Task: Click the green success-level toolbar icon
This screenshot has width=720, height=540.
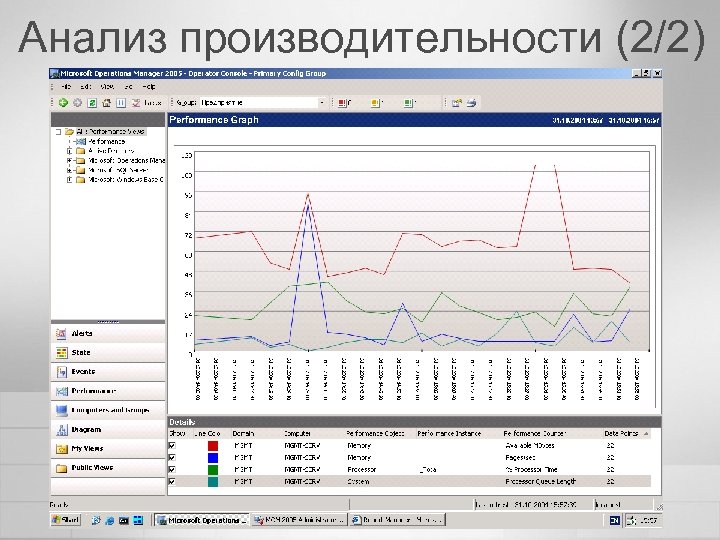Action: pyautogui.click(x=410, y=103)
